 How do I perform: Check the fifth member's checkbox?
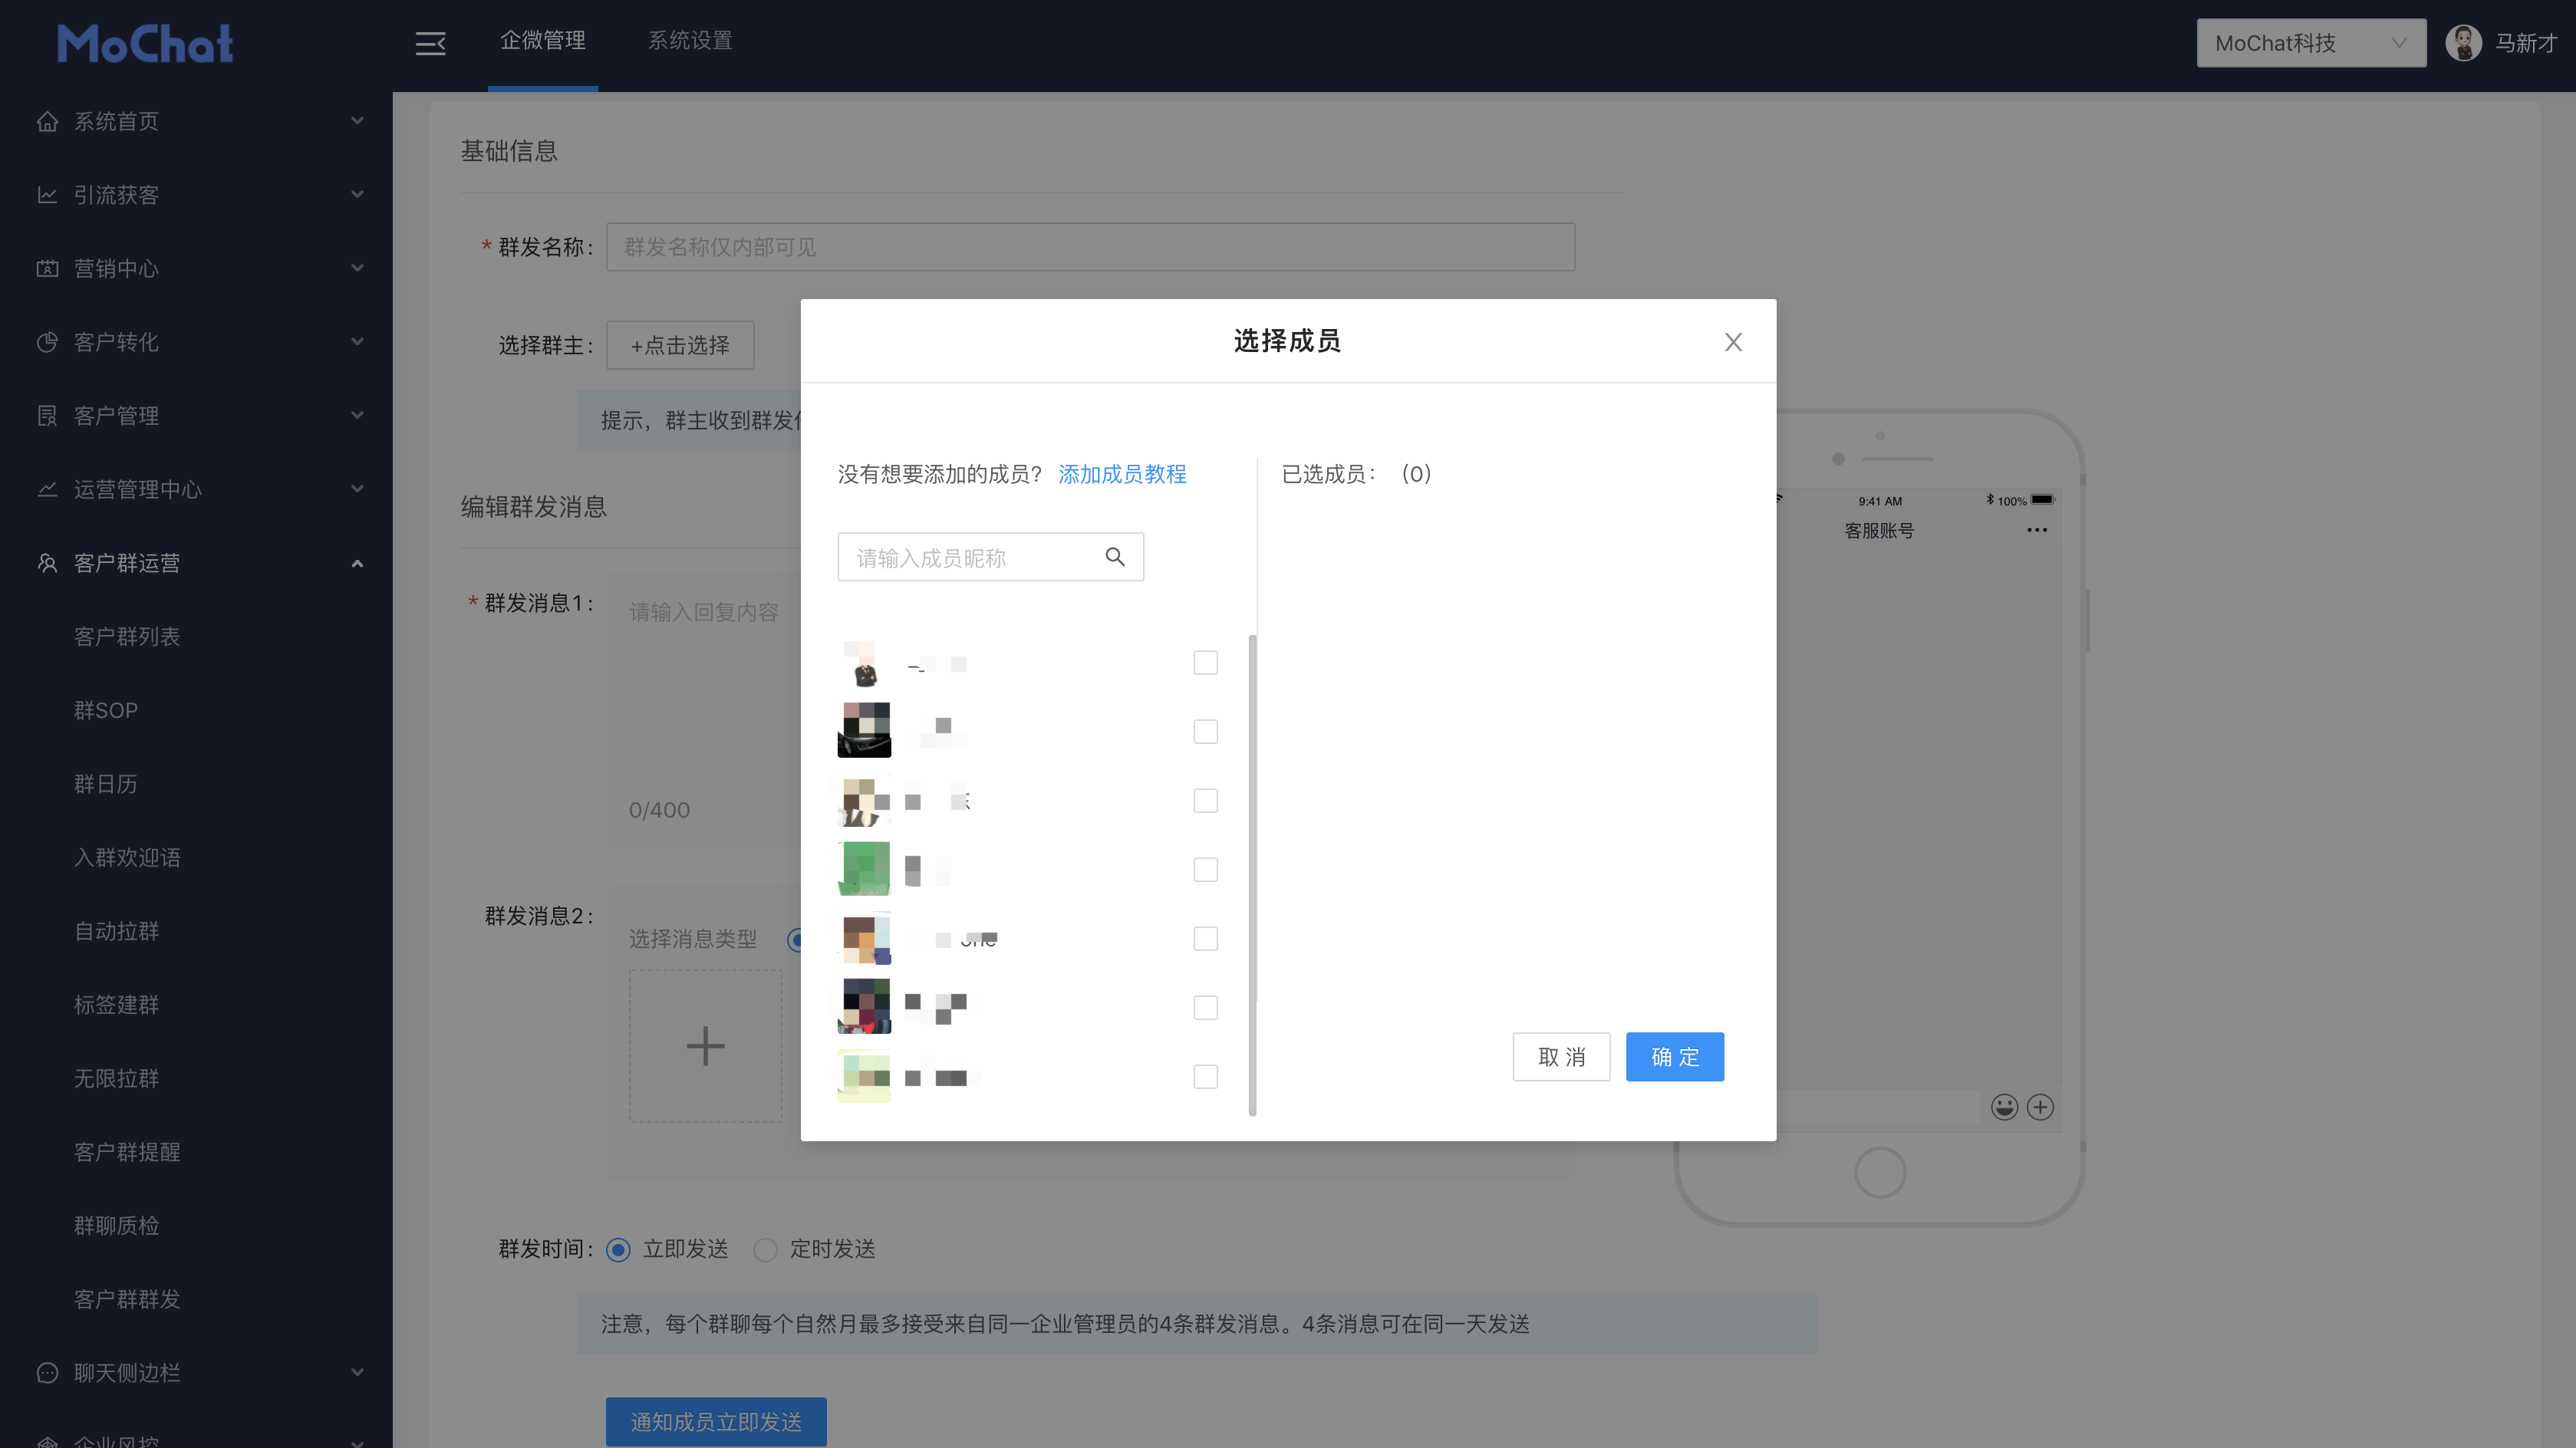[x=1205, y=939]
